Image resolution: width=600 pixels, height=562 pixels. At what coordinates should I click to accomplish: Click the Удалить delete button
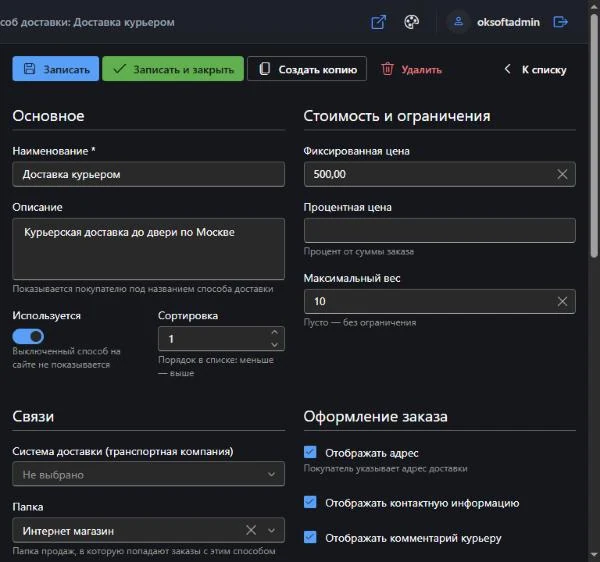(411, 69)
